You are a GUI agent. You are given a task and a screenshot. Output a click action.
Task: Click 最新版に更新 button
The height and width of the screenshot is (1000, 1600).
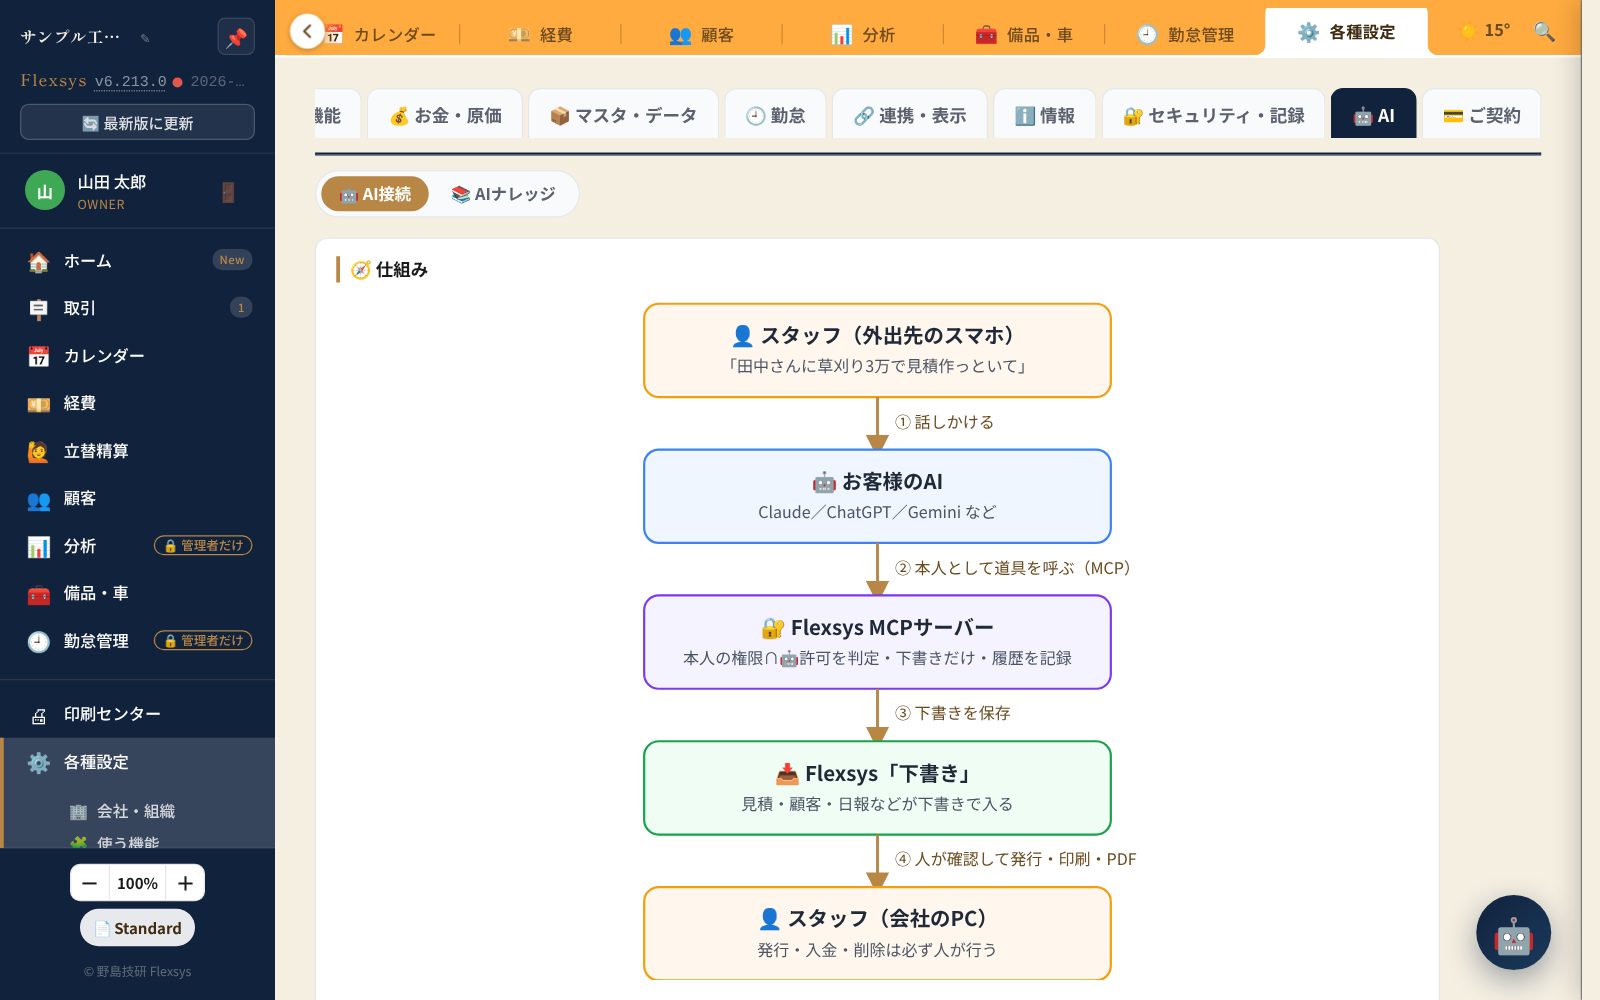pos(137,123)
